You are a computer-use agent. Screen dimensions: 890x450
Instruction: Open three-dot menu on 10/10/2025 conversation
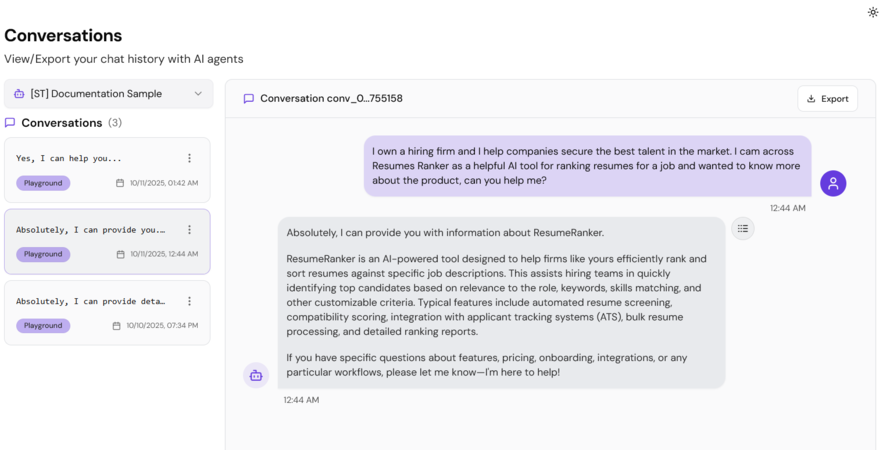click(189, 301)
